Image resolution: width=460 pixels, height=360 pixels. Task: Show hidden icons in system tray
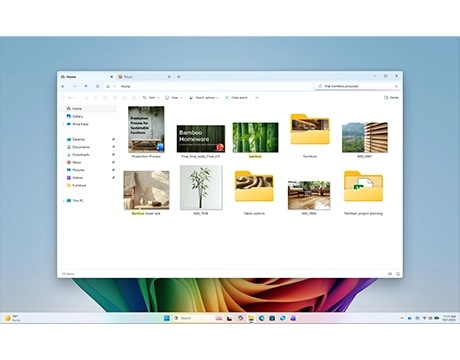[402, 318]
